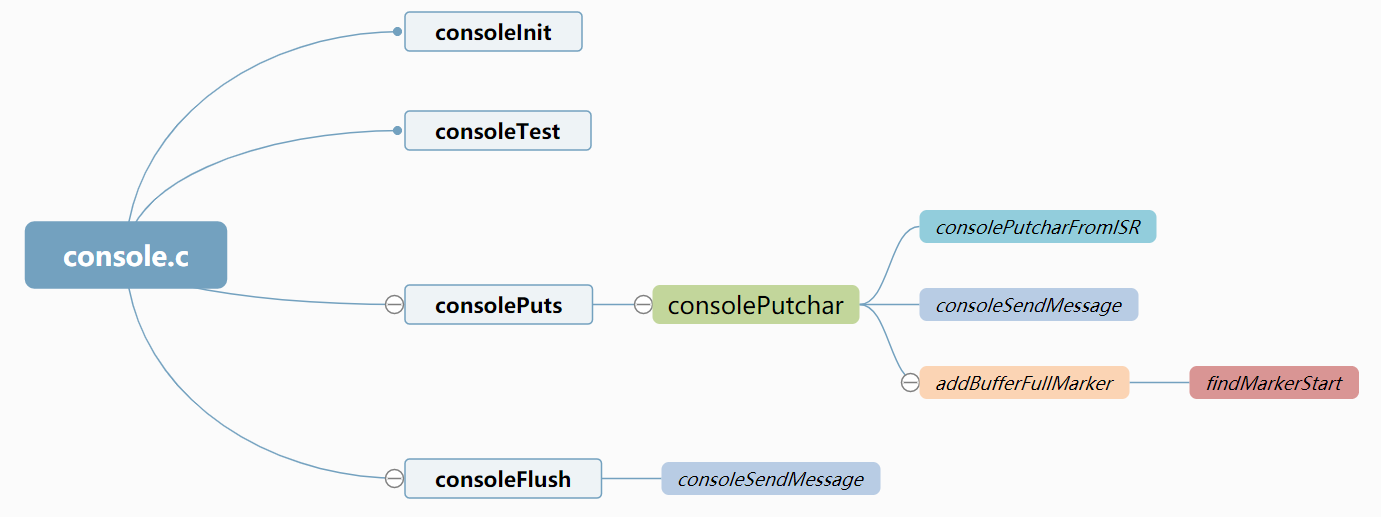The image size is (1381, 517).
Task: Select the red findMarkerStart node
Action: 1273,382
